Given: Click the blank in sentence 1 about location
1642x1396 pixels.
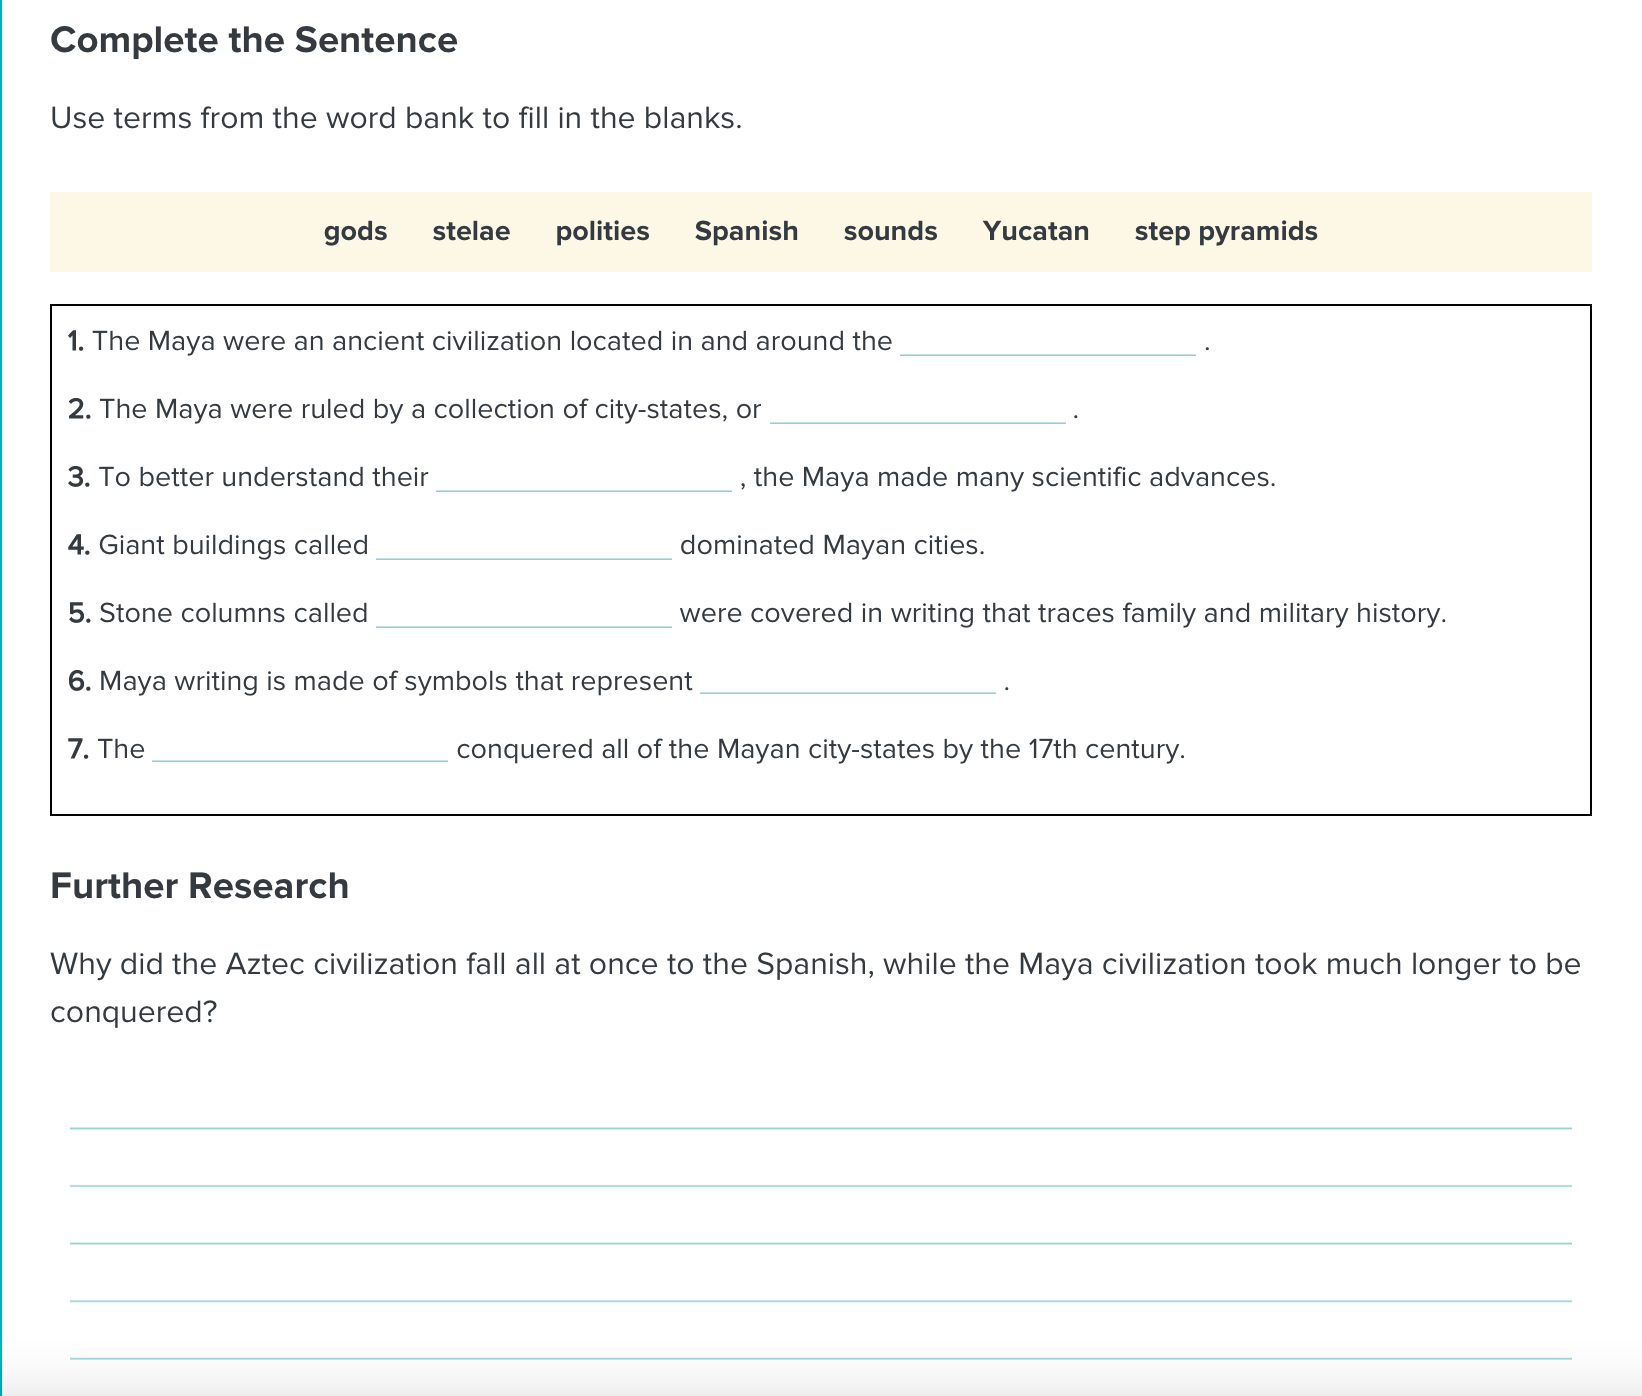Looking at the screenshot, I should (1047, 342).
